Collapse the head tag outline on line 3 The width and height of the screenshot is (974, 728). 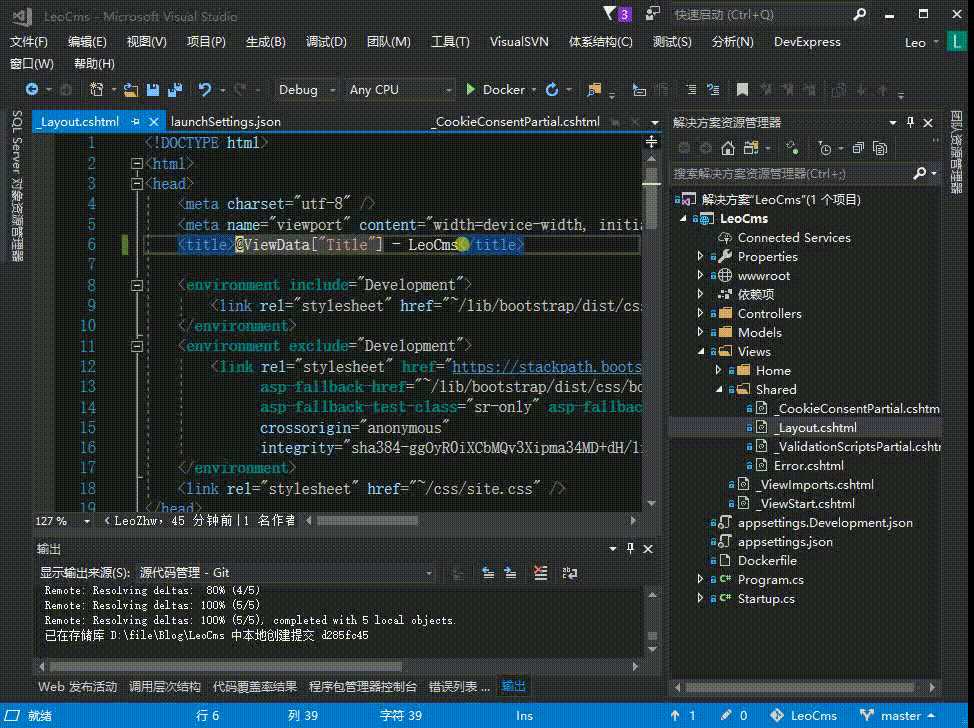pyautogui.click(x=137, y=183)
